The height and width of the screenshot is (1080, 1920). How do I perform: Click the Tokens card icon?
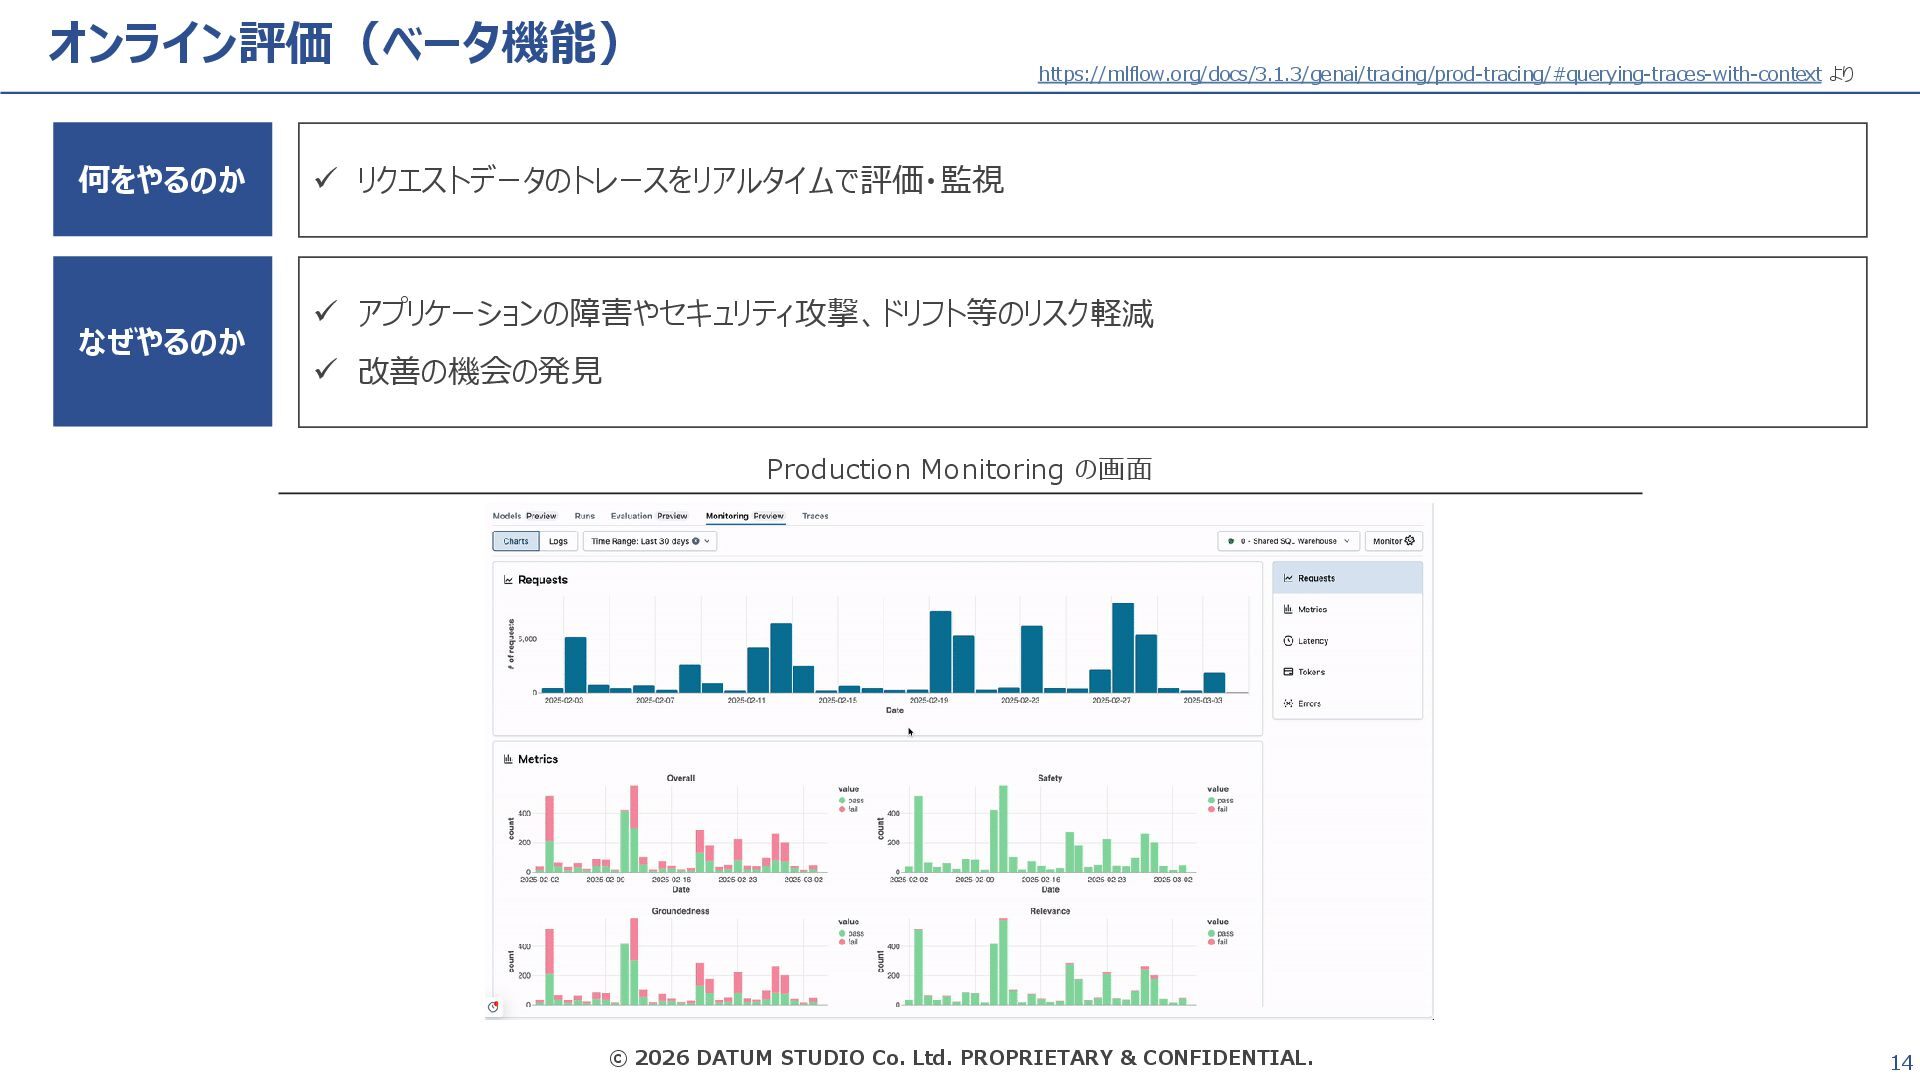tap(1288, 672)
